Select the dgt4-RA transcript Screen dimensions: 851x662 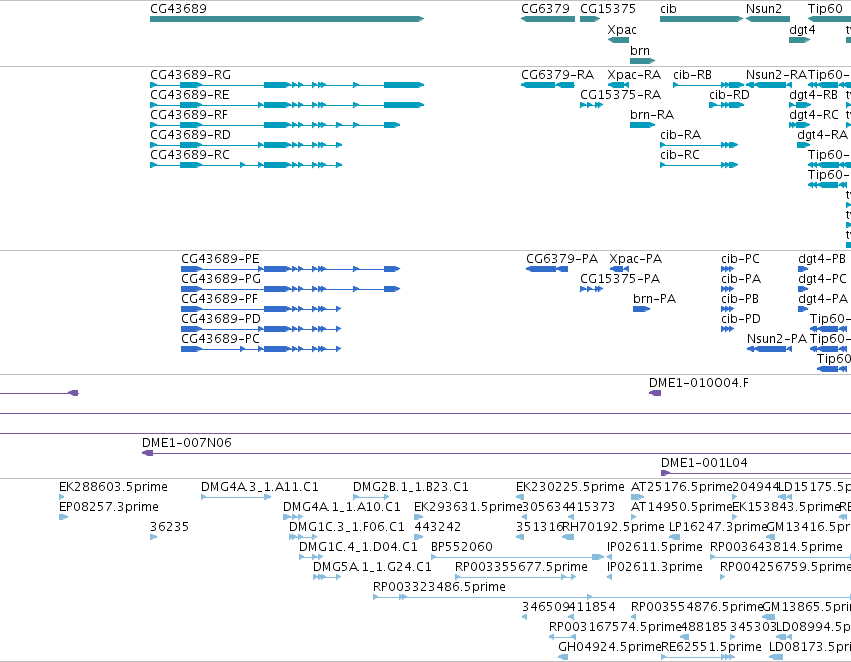[803, 145]
